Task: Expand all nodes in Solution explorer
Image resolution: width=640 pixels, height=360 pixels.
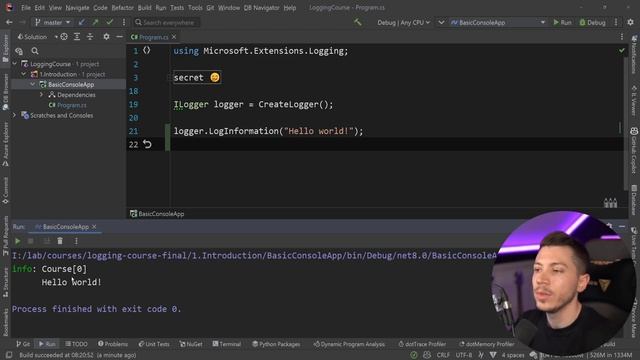Action: [x=77, y=37]
